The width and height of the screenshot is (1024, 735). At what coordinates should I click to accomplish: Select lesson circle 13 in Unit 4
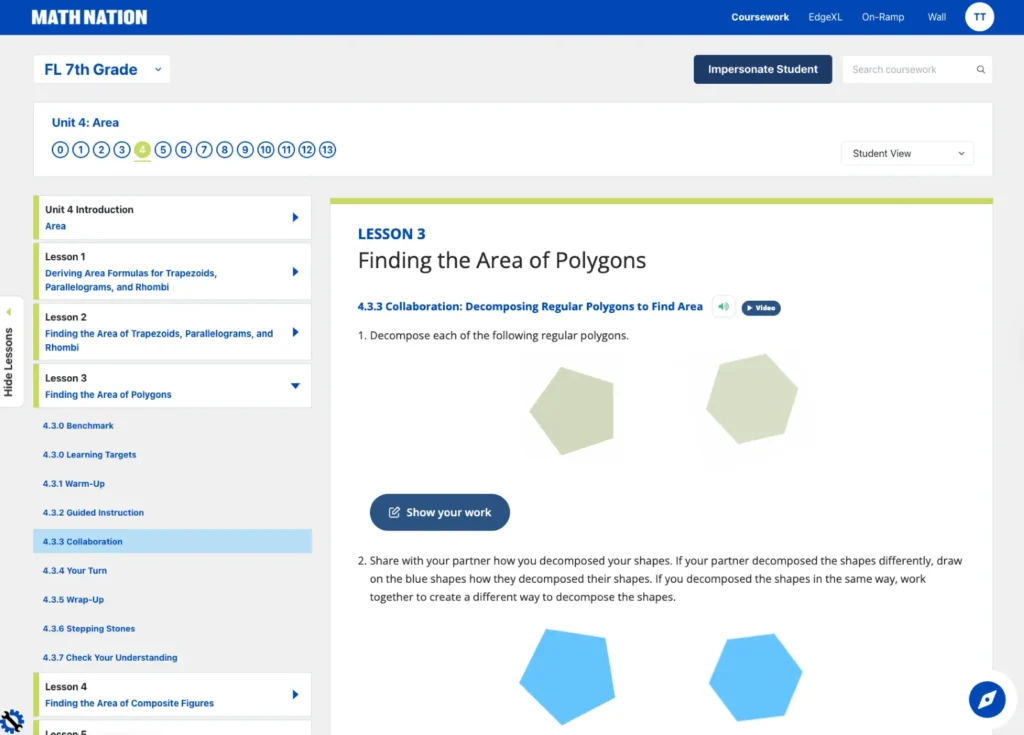click(x=327, y=150)
